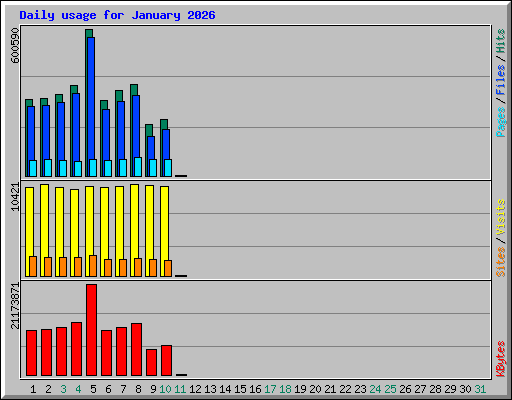Viewport: 512px width, 400px height.
Task: Click day label "19" on the x-axis
Action: click(300, 389)
